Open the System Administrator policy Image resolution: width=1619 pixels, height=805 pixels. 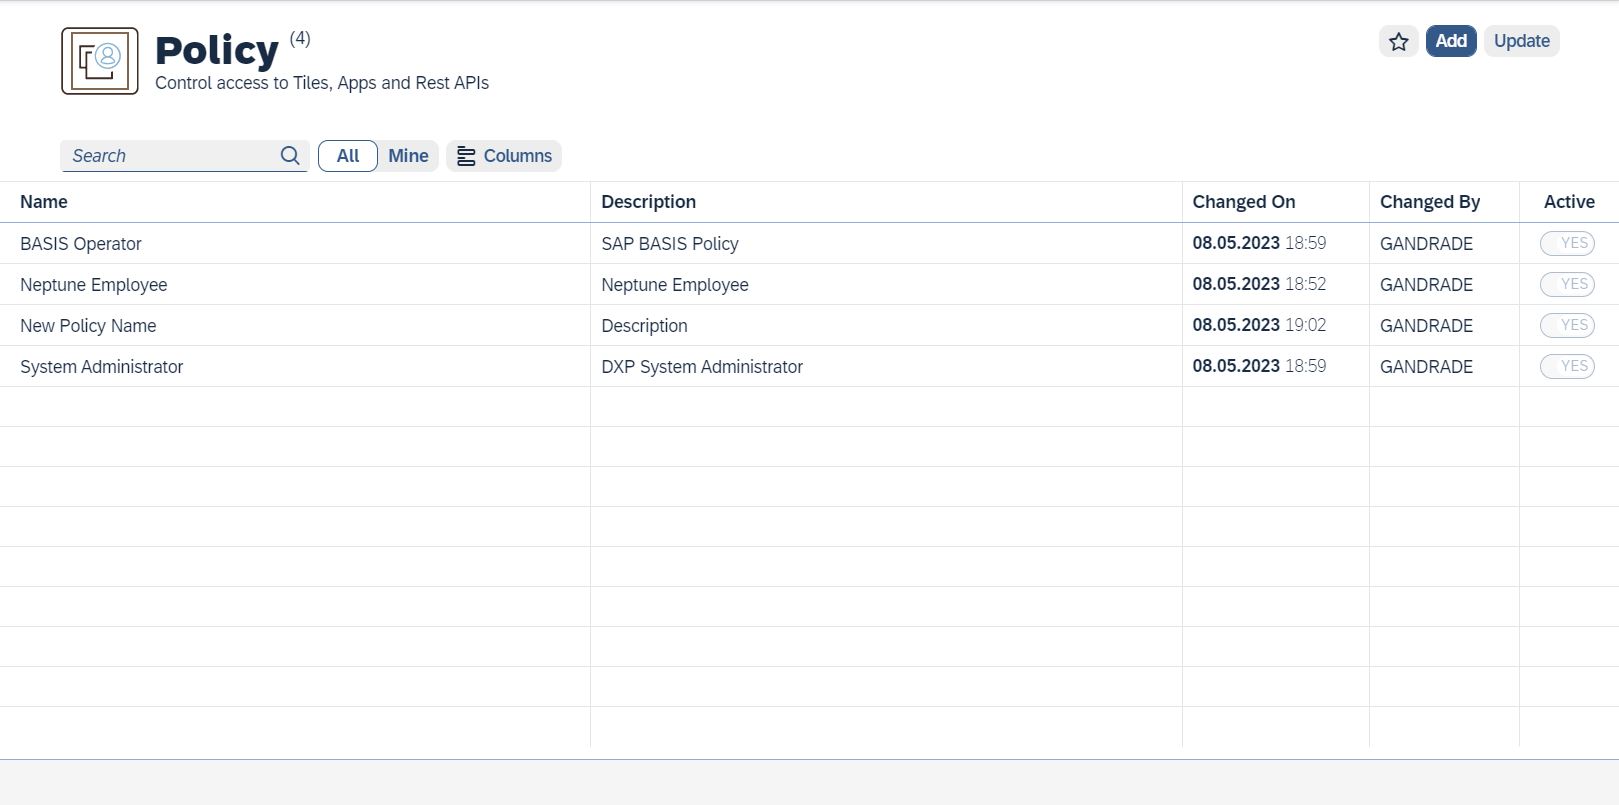tap(102, 367)
